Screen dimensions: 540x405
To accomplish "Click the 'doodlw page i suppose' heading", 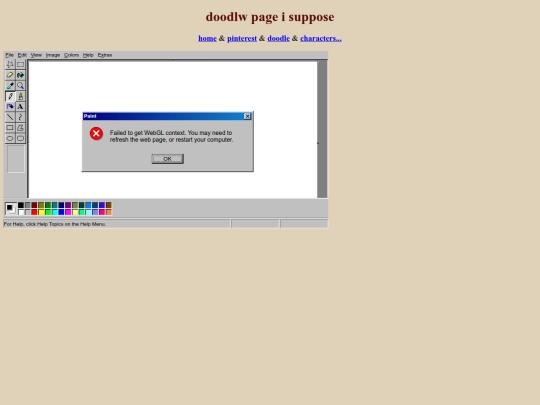I will point(270,17).
